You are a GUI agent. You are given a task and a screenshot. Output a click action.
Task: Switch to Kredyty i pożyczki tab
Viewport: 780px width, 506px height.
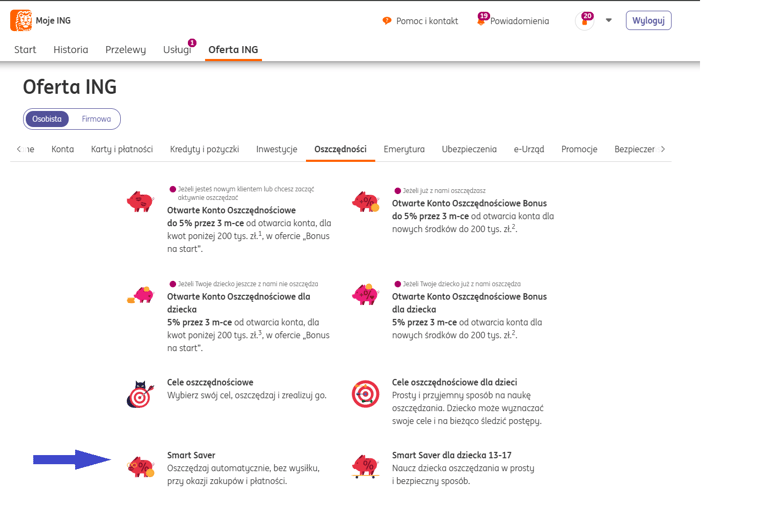coord(204,149)
